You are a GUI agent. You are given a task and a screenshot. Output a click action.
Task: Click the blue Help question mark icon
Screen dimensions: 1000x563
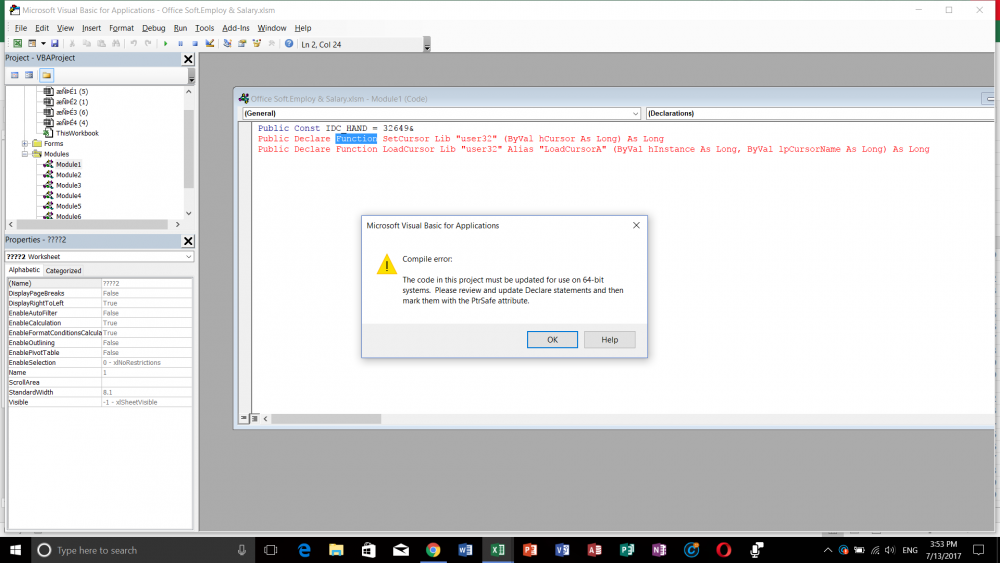click(x=289, y=44)
